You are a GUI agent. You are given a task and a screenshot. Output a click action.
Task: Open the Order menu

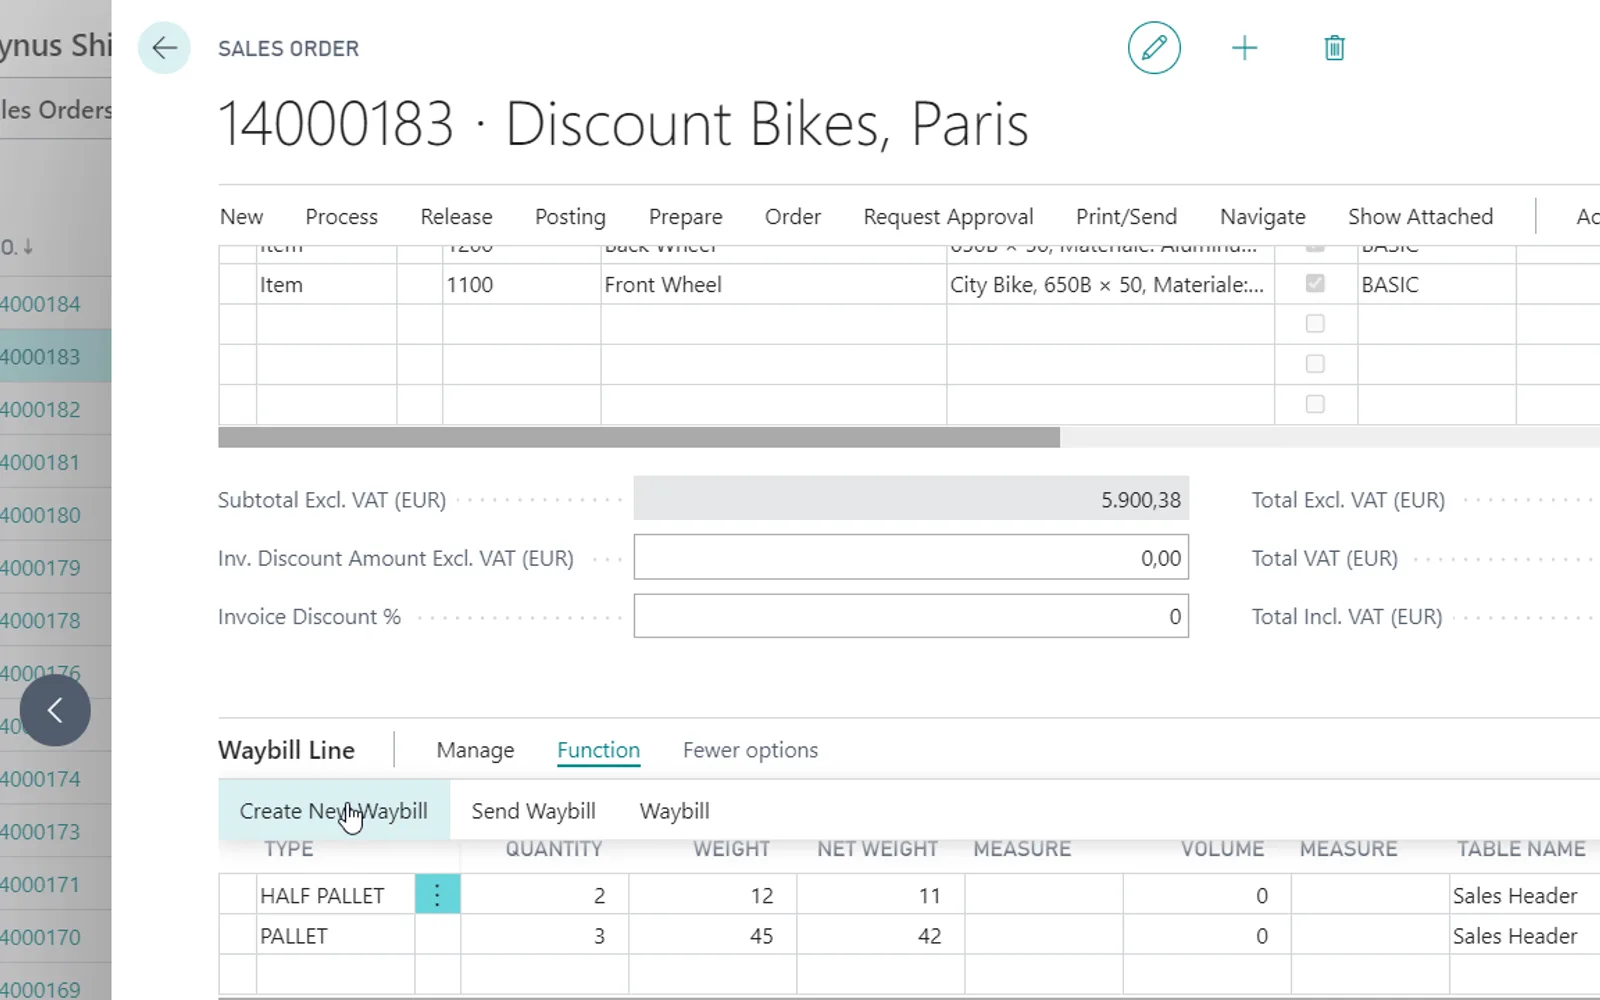point(792,217)
